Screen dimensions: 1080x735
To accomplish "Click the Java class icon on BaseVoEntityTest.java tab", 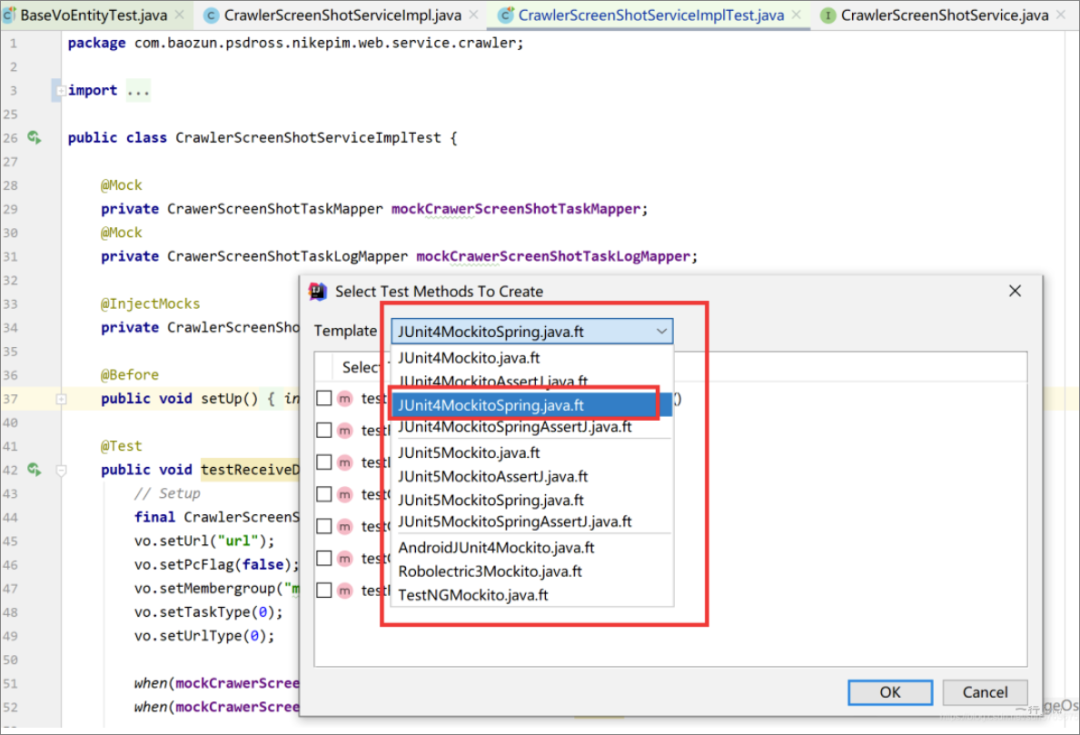I will click(10, 14).
